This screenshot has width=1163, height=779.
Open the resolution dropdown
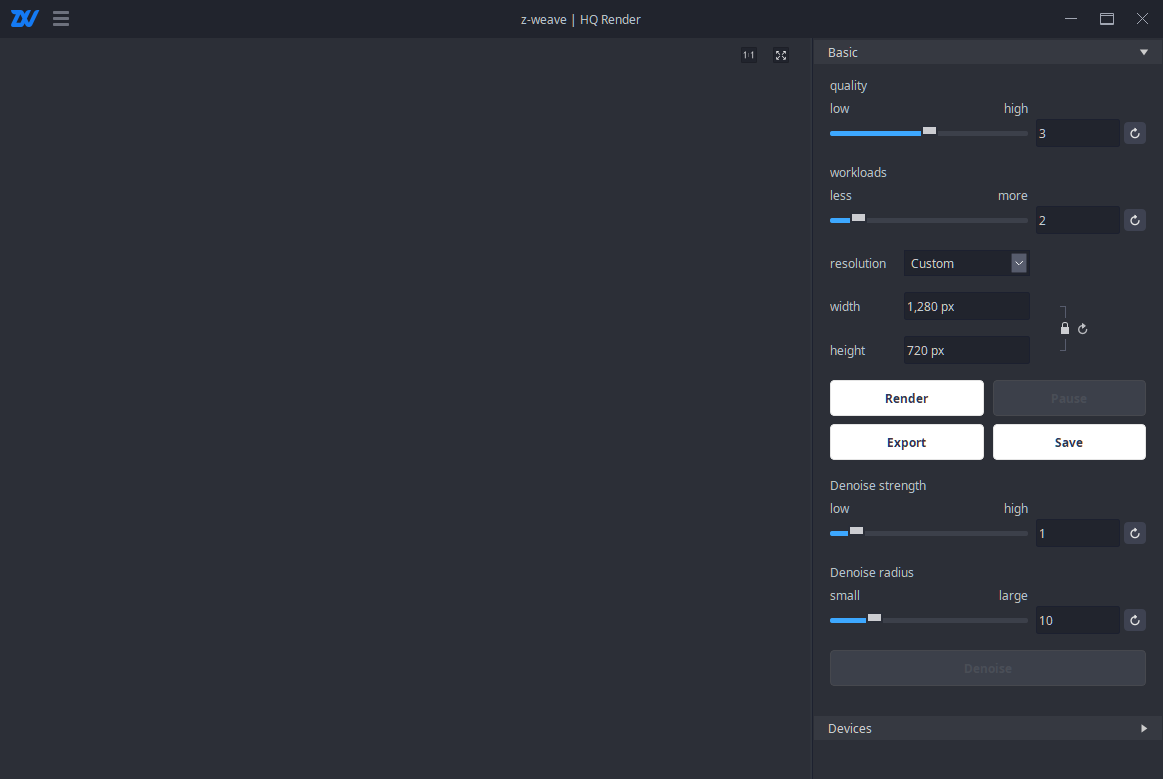click(x=966, y=263)
